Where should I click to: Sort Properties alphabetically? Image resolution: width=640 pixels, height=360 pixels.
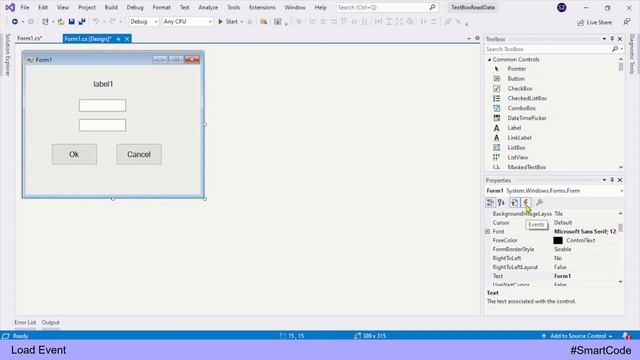click(501, 202)
